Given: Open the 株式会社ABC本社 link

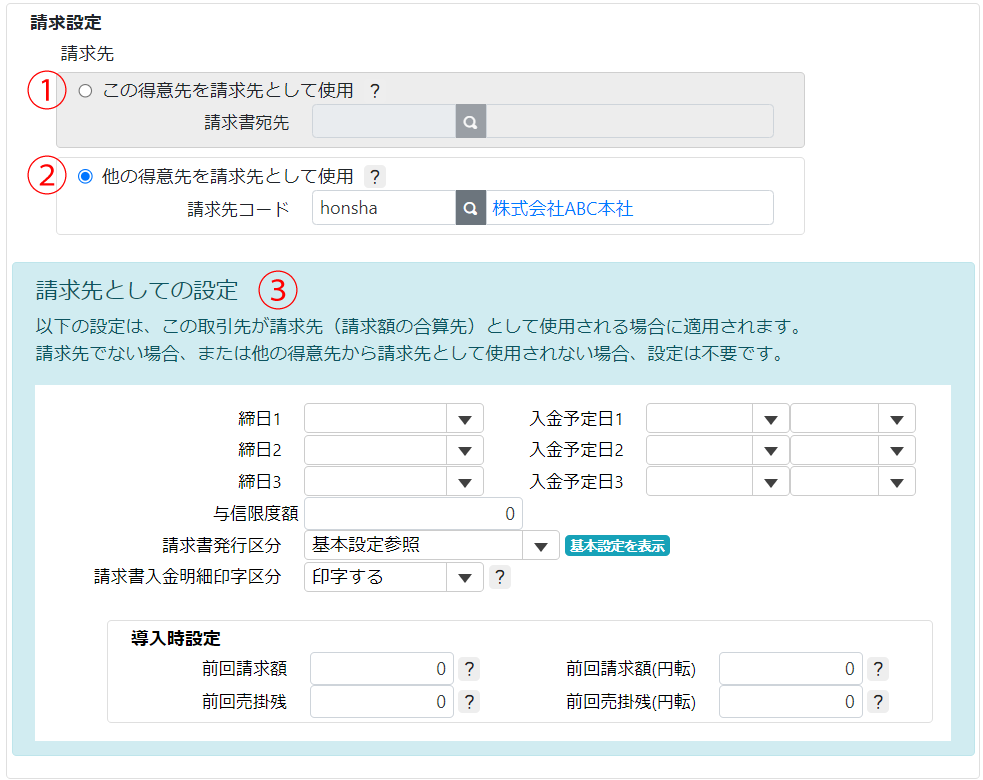Looking at the screenshot, I should click(x=562, y=209).
